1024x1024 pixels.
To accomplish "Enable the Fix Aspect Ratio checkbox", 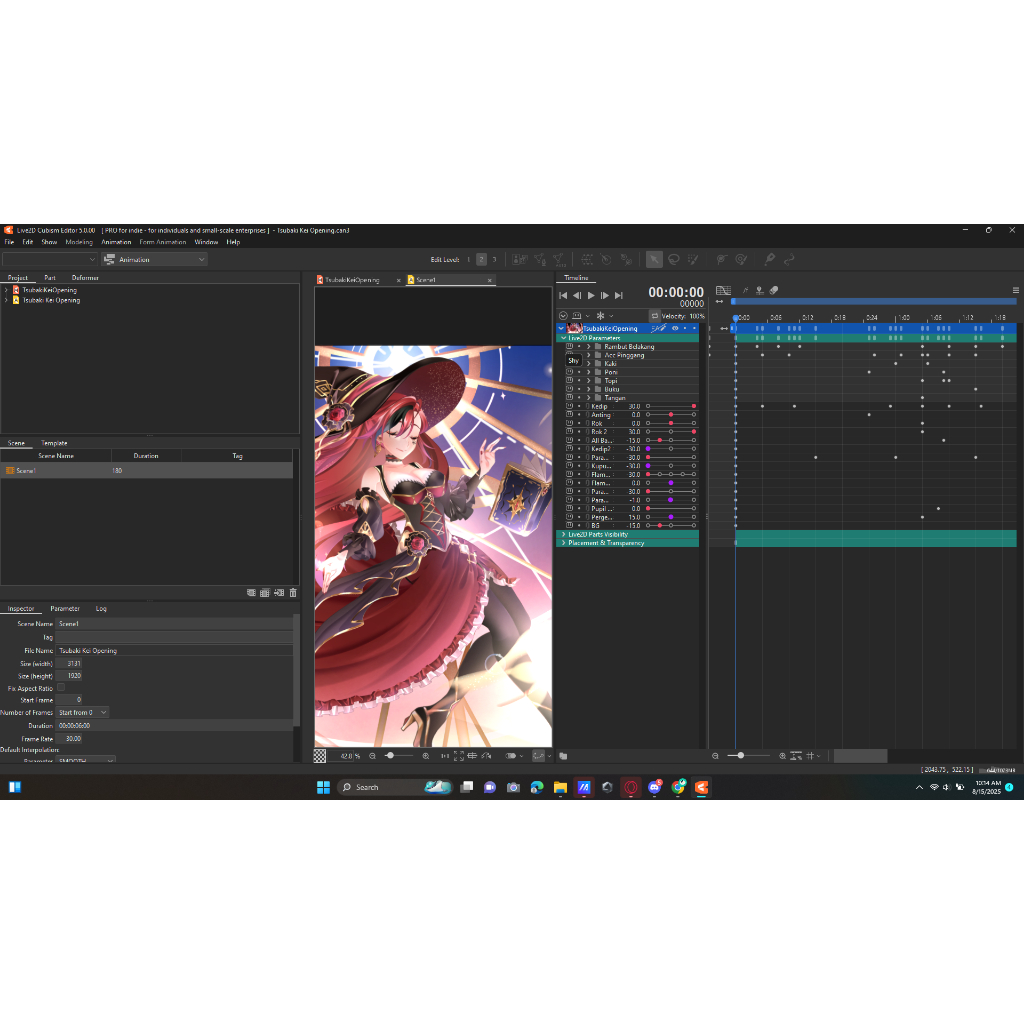I will (x=62, y=687).
